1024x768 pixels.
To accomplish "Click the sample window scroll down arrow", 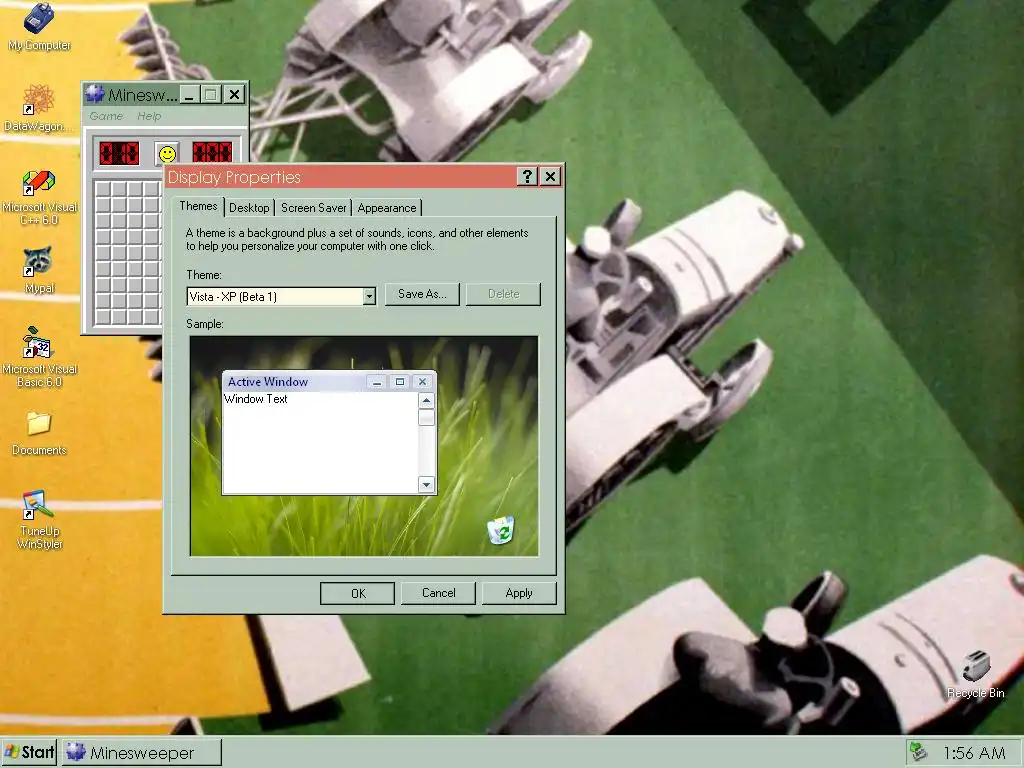I will (x=426, y=484).
